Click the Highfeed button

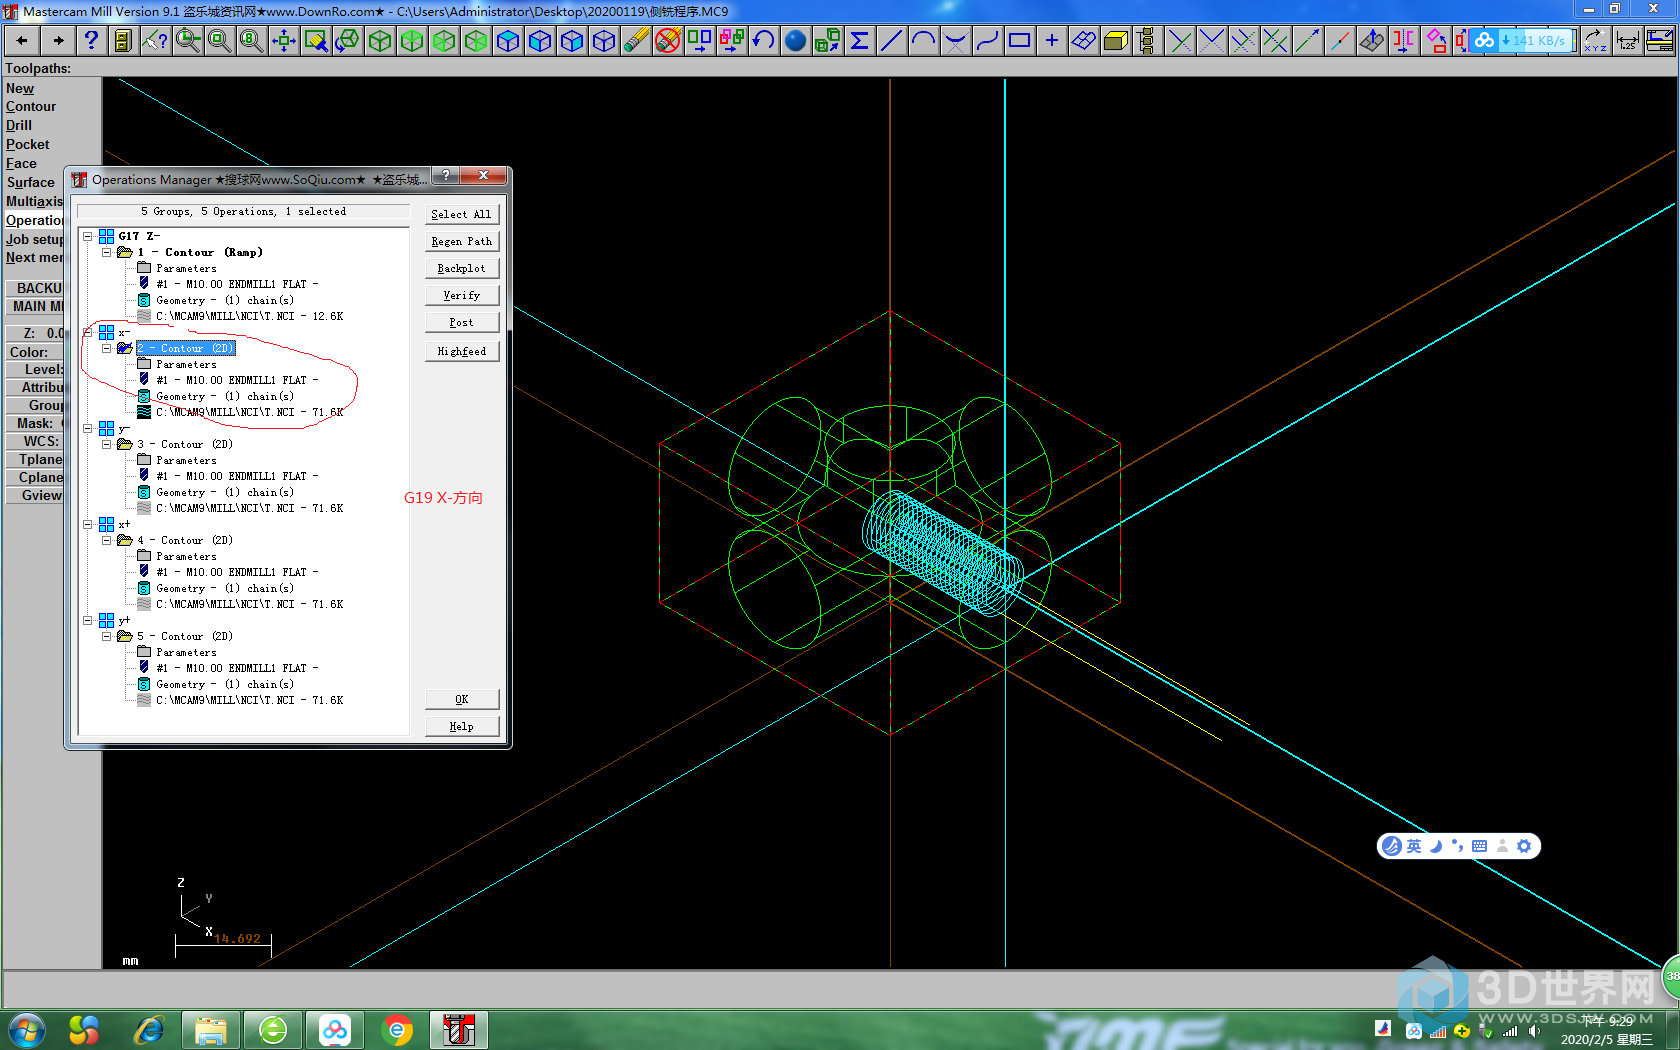pos(461,351)
